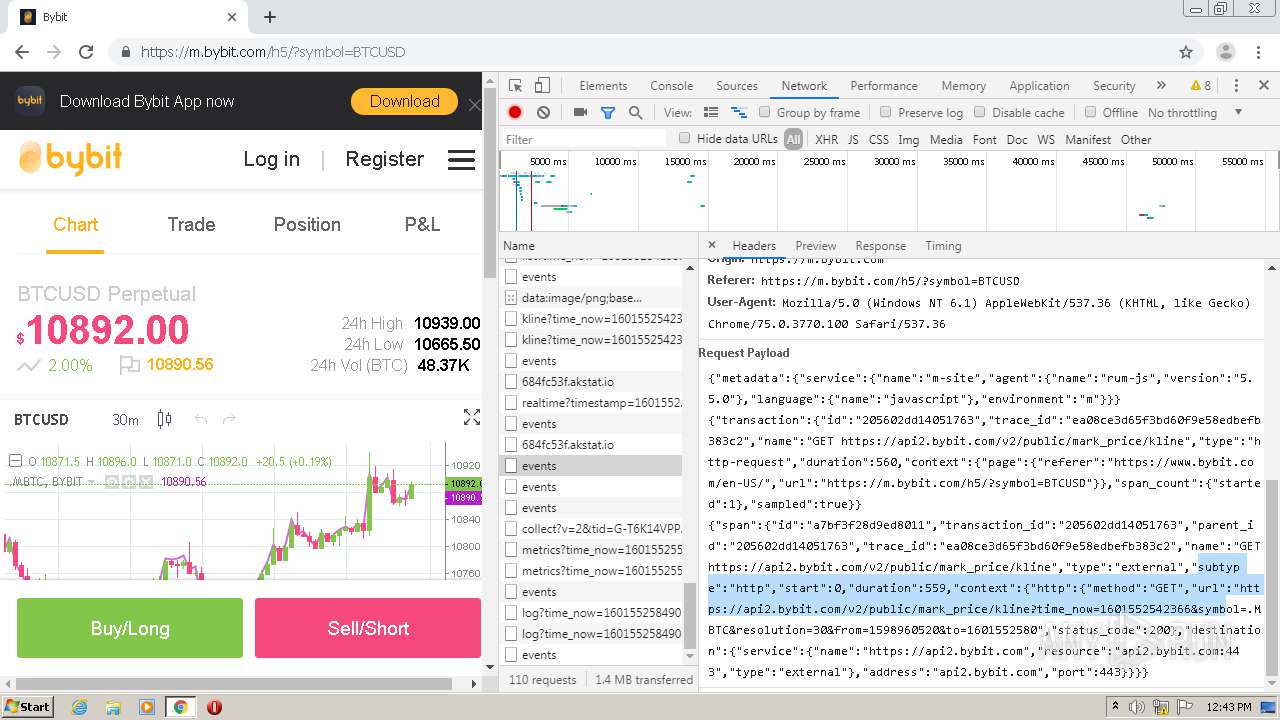The image size is (1280, 720).
Task: Toggle the network filter funnel icon
Action: 607,113
